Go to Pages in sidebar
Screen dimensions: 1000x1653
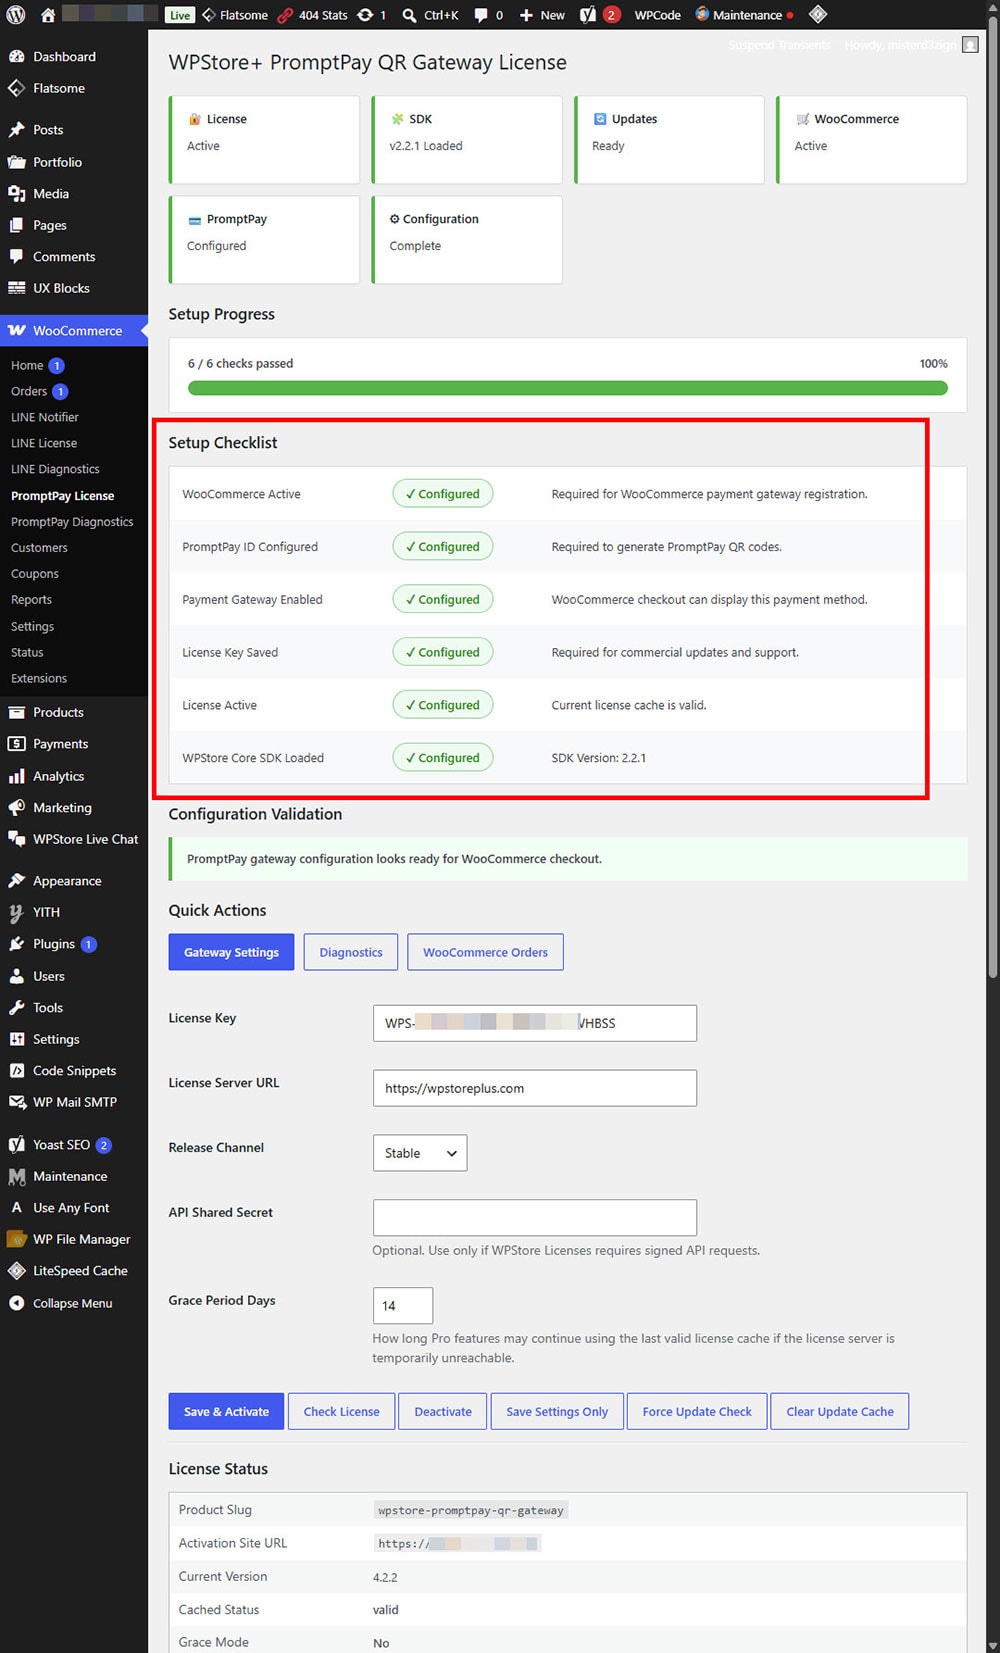(x=49, y=225)
